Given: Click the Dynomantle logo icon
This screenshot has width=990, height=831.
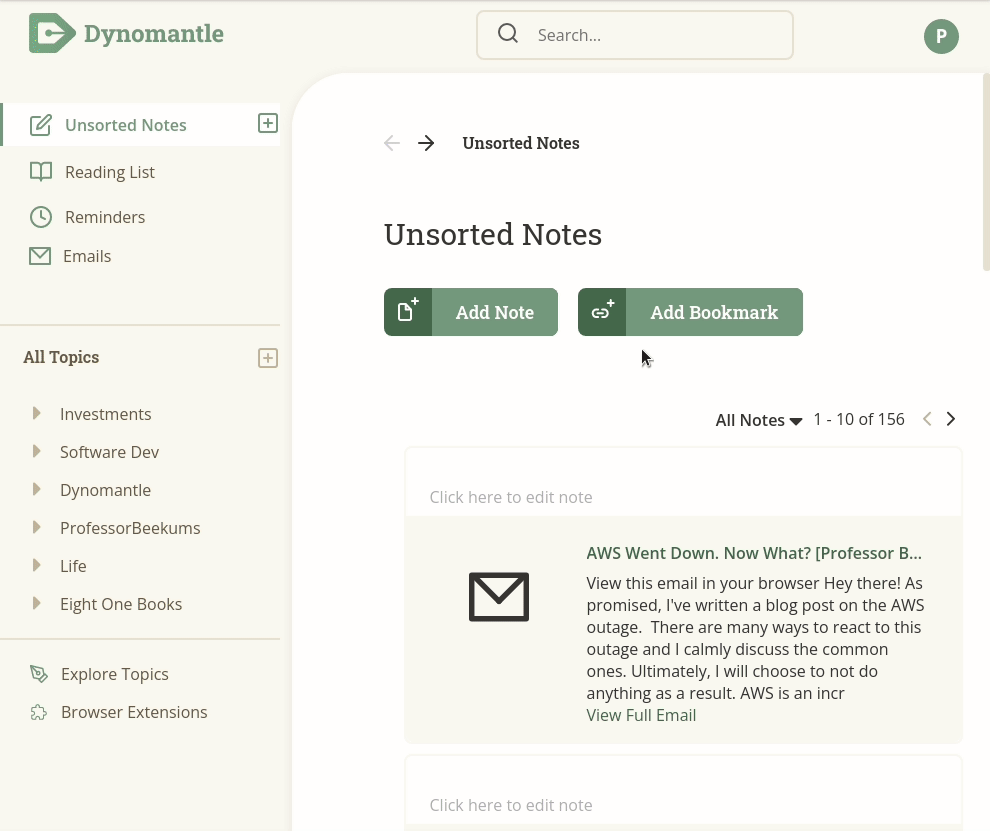Looking at the screenshot, I should (x=52, y=33).
